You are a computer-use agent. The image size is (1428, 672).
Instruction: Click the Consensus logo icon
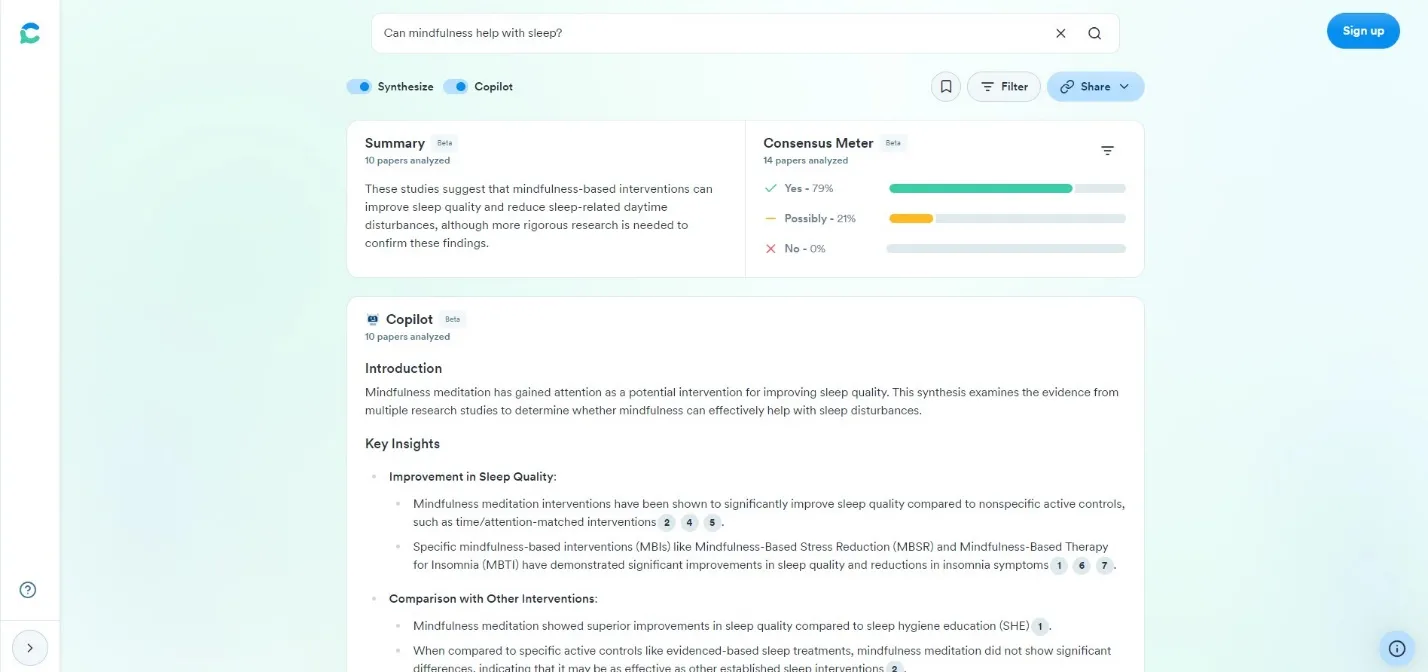(30, 33)
